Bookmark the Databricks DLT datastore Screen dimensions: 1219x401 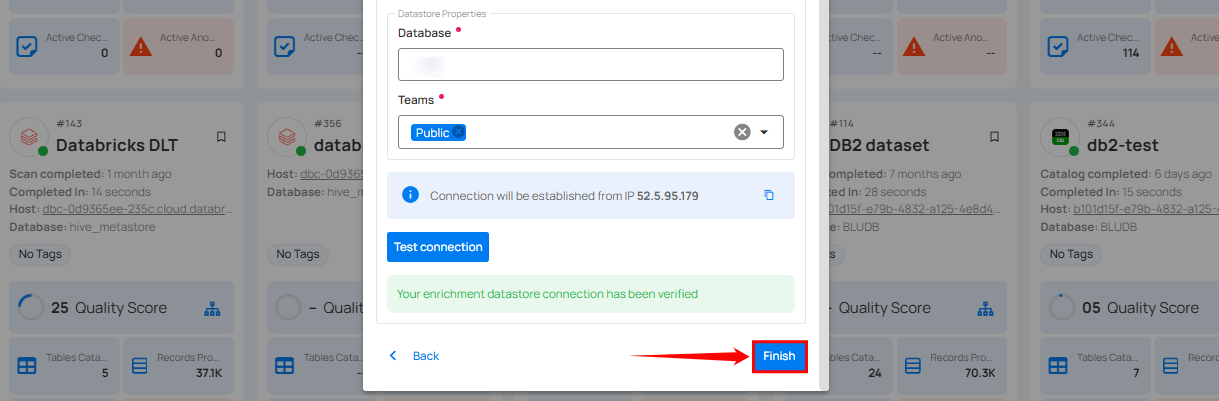click(x=221, y=137)
